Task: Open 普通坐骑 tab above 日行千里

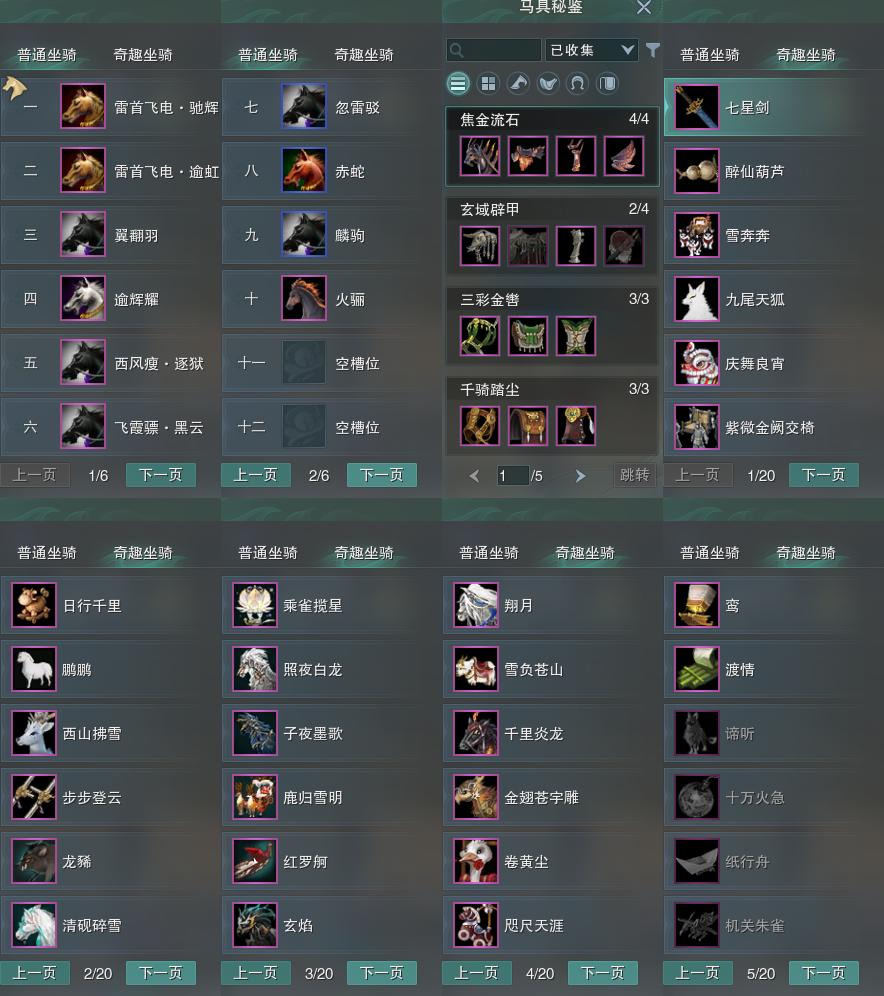Action: coord(47,553)
